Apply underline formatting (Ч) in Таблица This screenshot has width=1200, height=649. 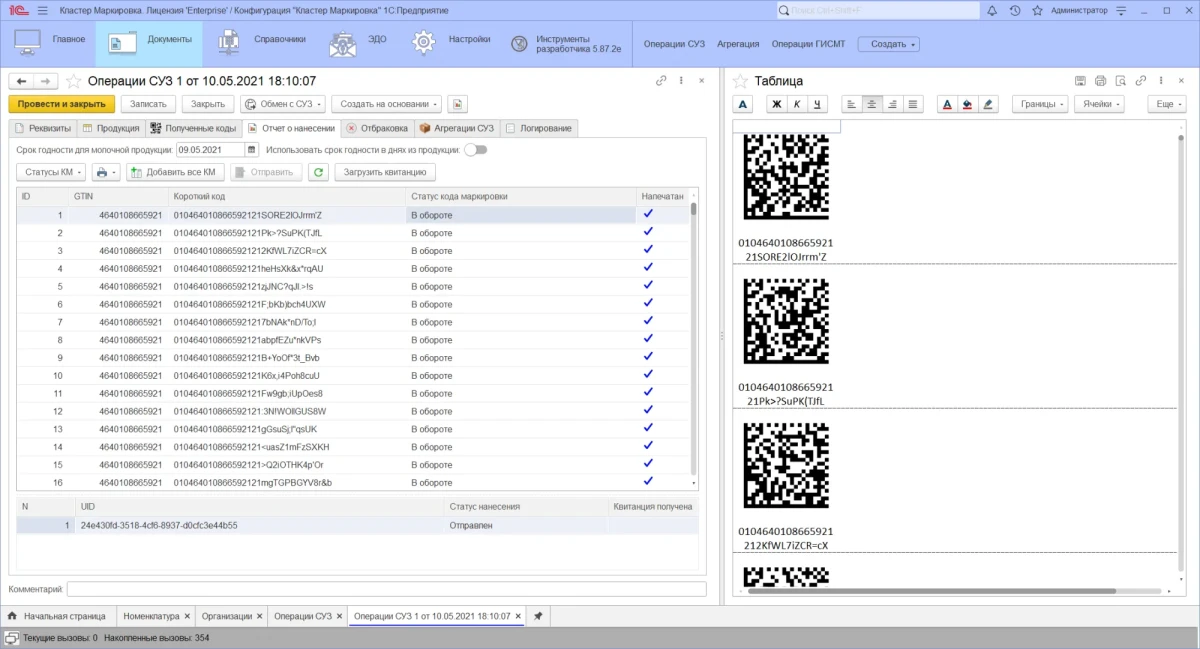click(x=817, y=104)
